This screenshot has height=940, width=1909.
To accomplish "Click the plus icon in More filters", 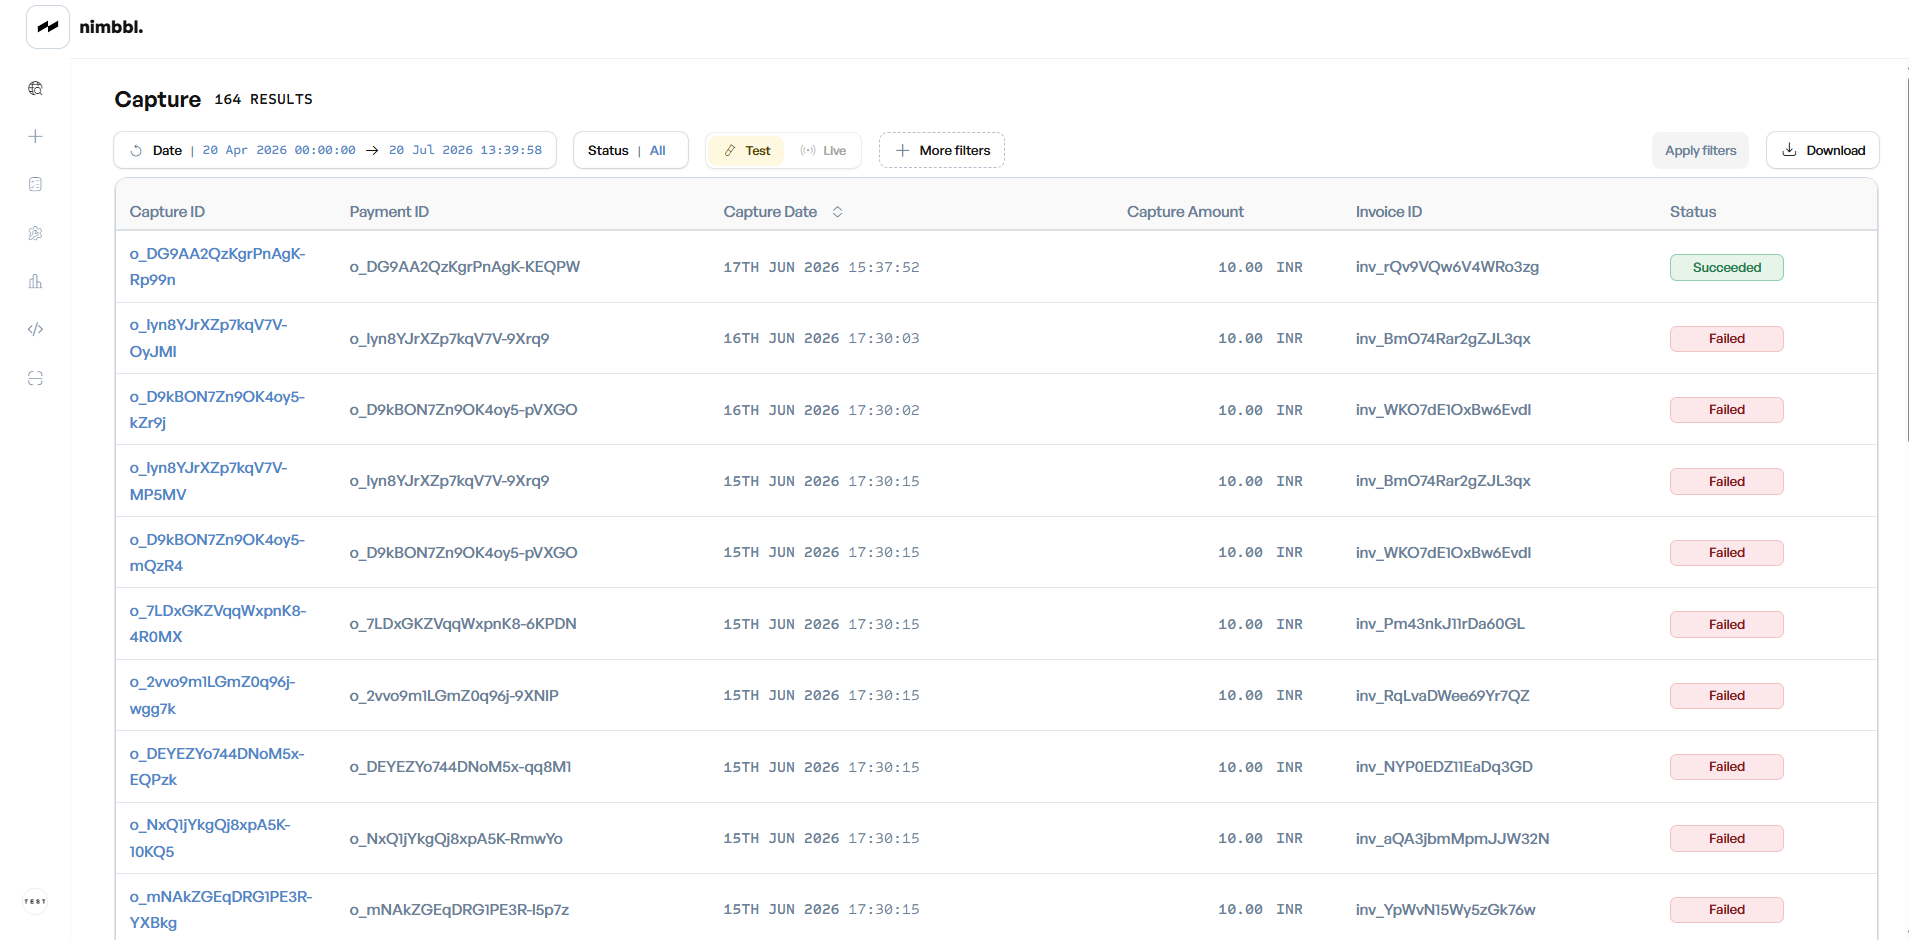I will point(902,151).
